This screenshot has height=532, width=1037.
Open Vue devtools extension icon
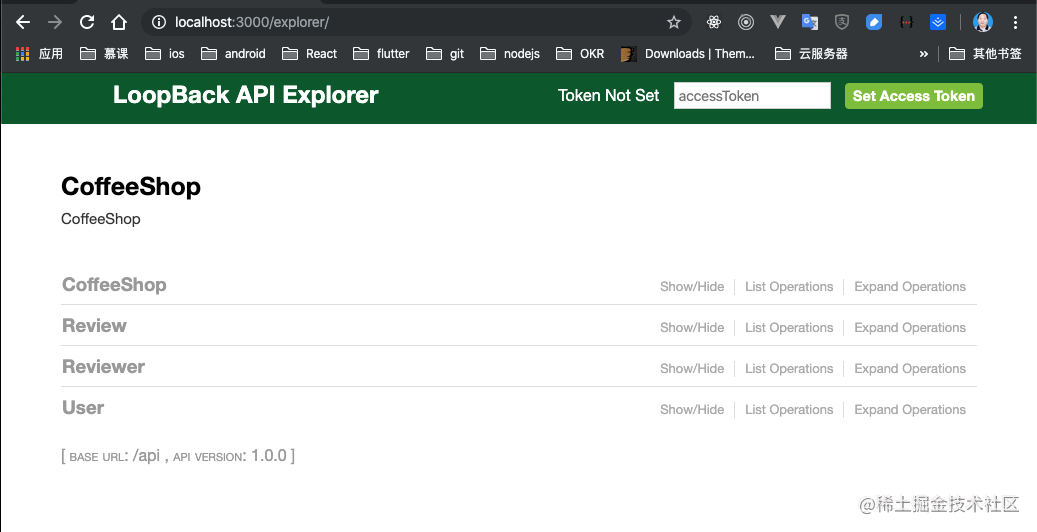pos(778,22)
